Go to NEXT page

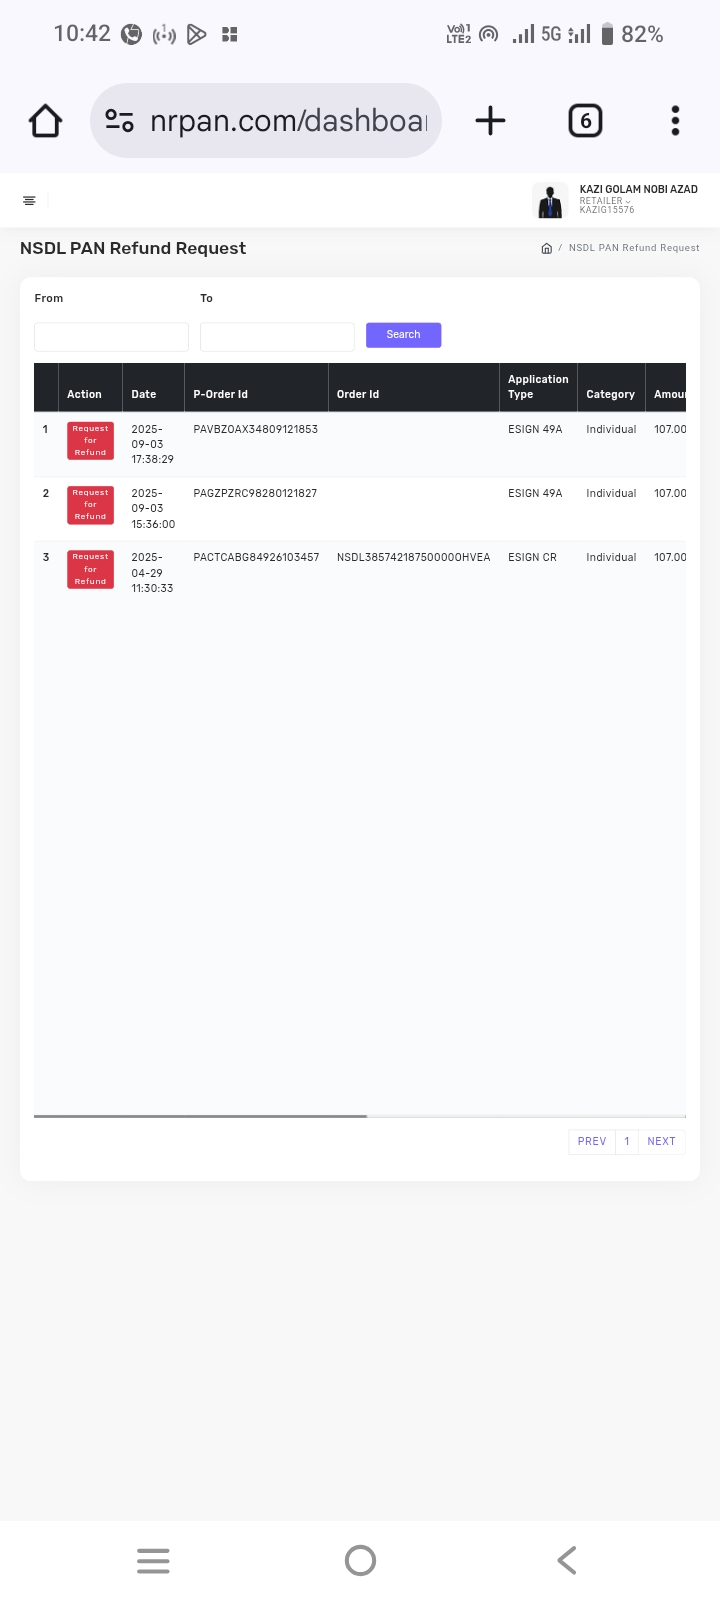[x=661, y=1141]
